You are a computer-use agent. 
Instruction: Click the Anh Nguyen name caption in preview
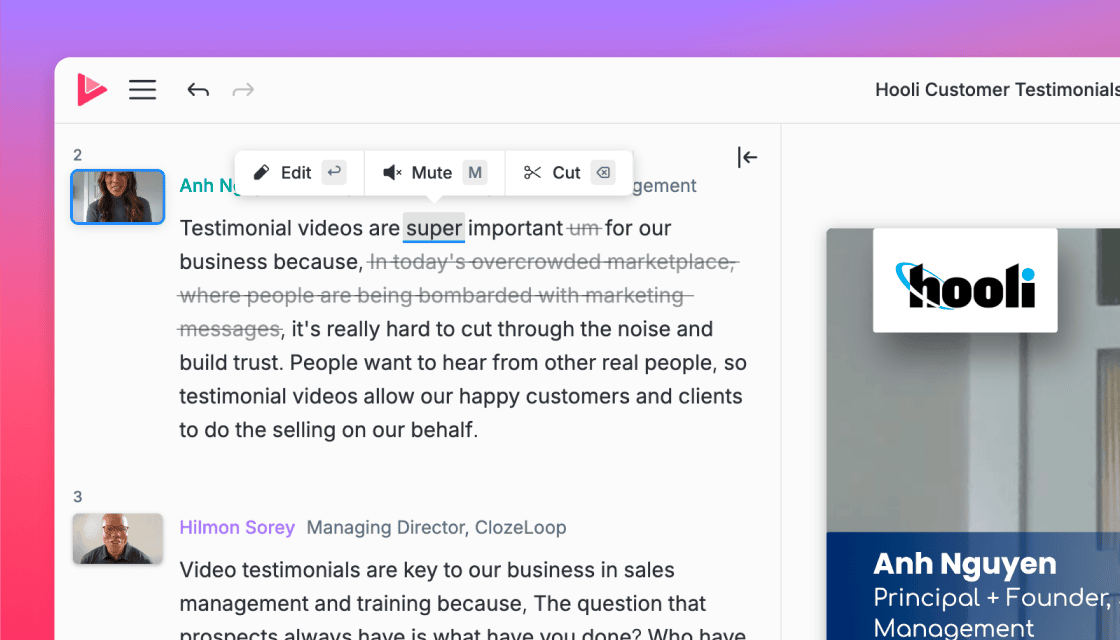[x=964, y=564]
